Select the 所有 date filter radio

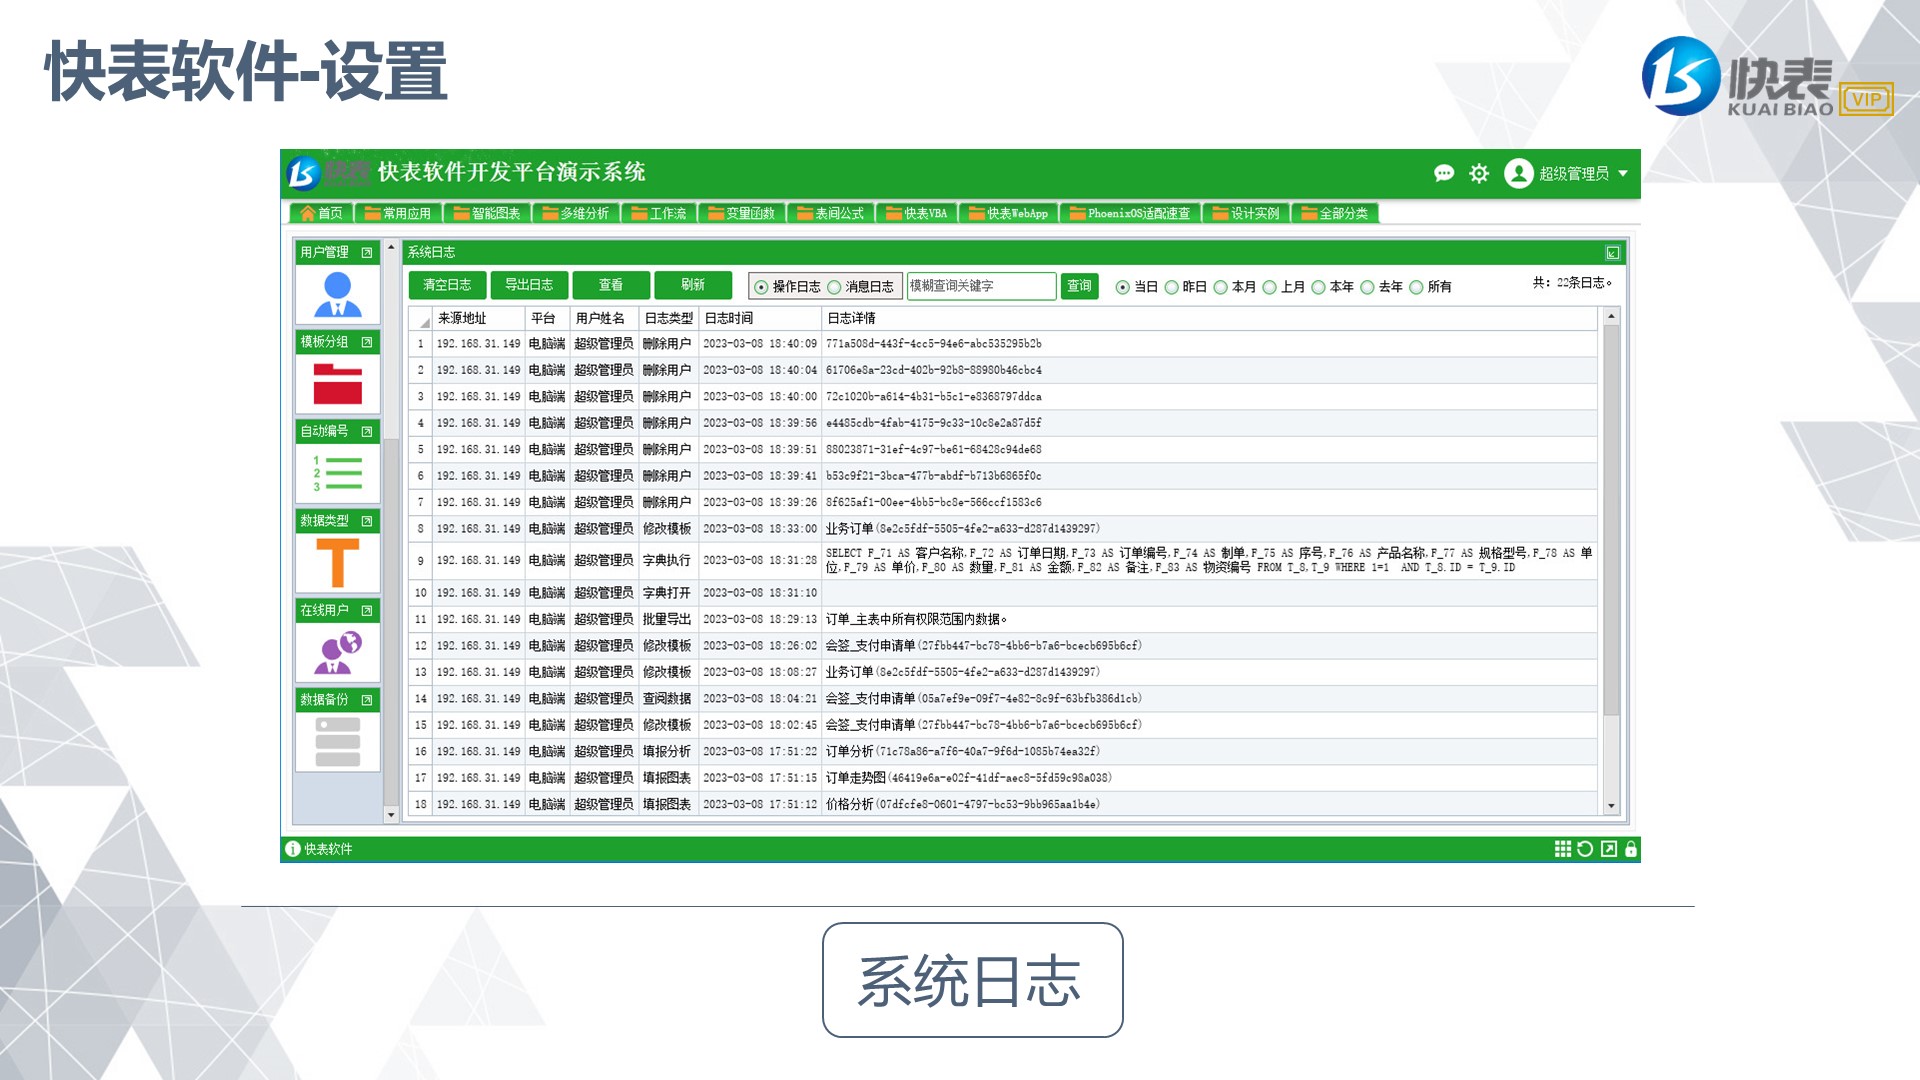1416,287
